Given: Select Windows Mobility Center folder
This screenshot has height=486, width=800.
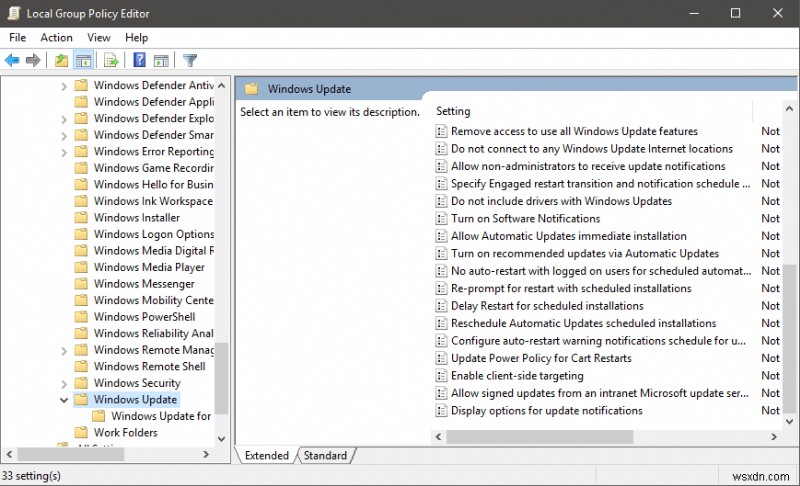Looking at the screenshot, I should click(x=154, y=300).
